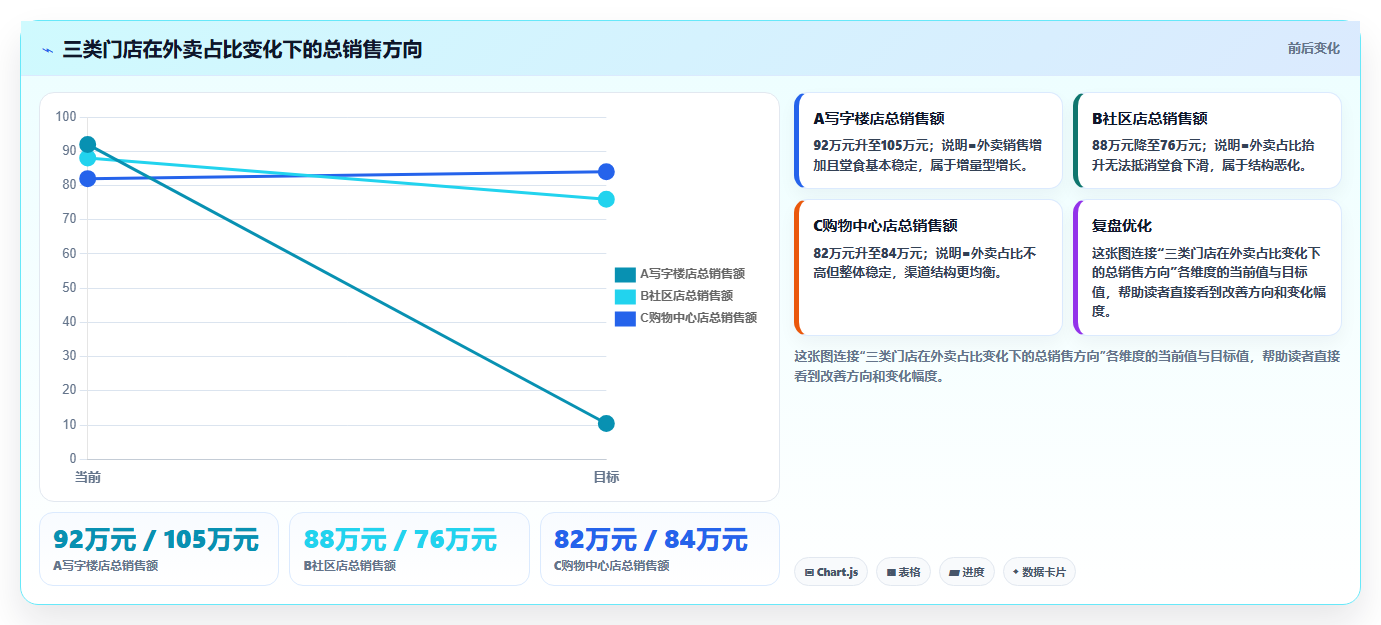
Task: Click the 当前 x-axis label
Action: pyautogui.click(x=87, y=477)
